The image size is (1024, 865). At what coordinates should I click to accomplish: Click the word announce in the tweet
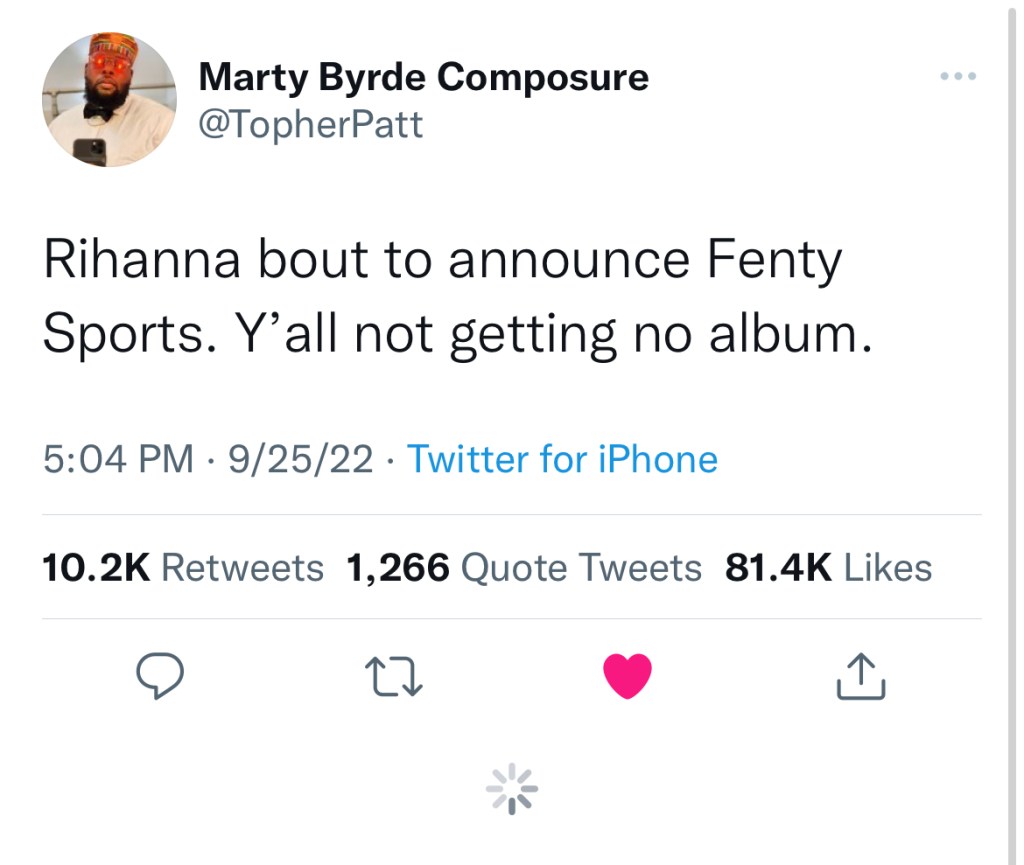(568, 261)
